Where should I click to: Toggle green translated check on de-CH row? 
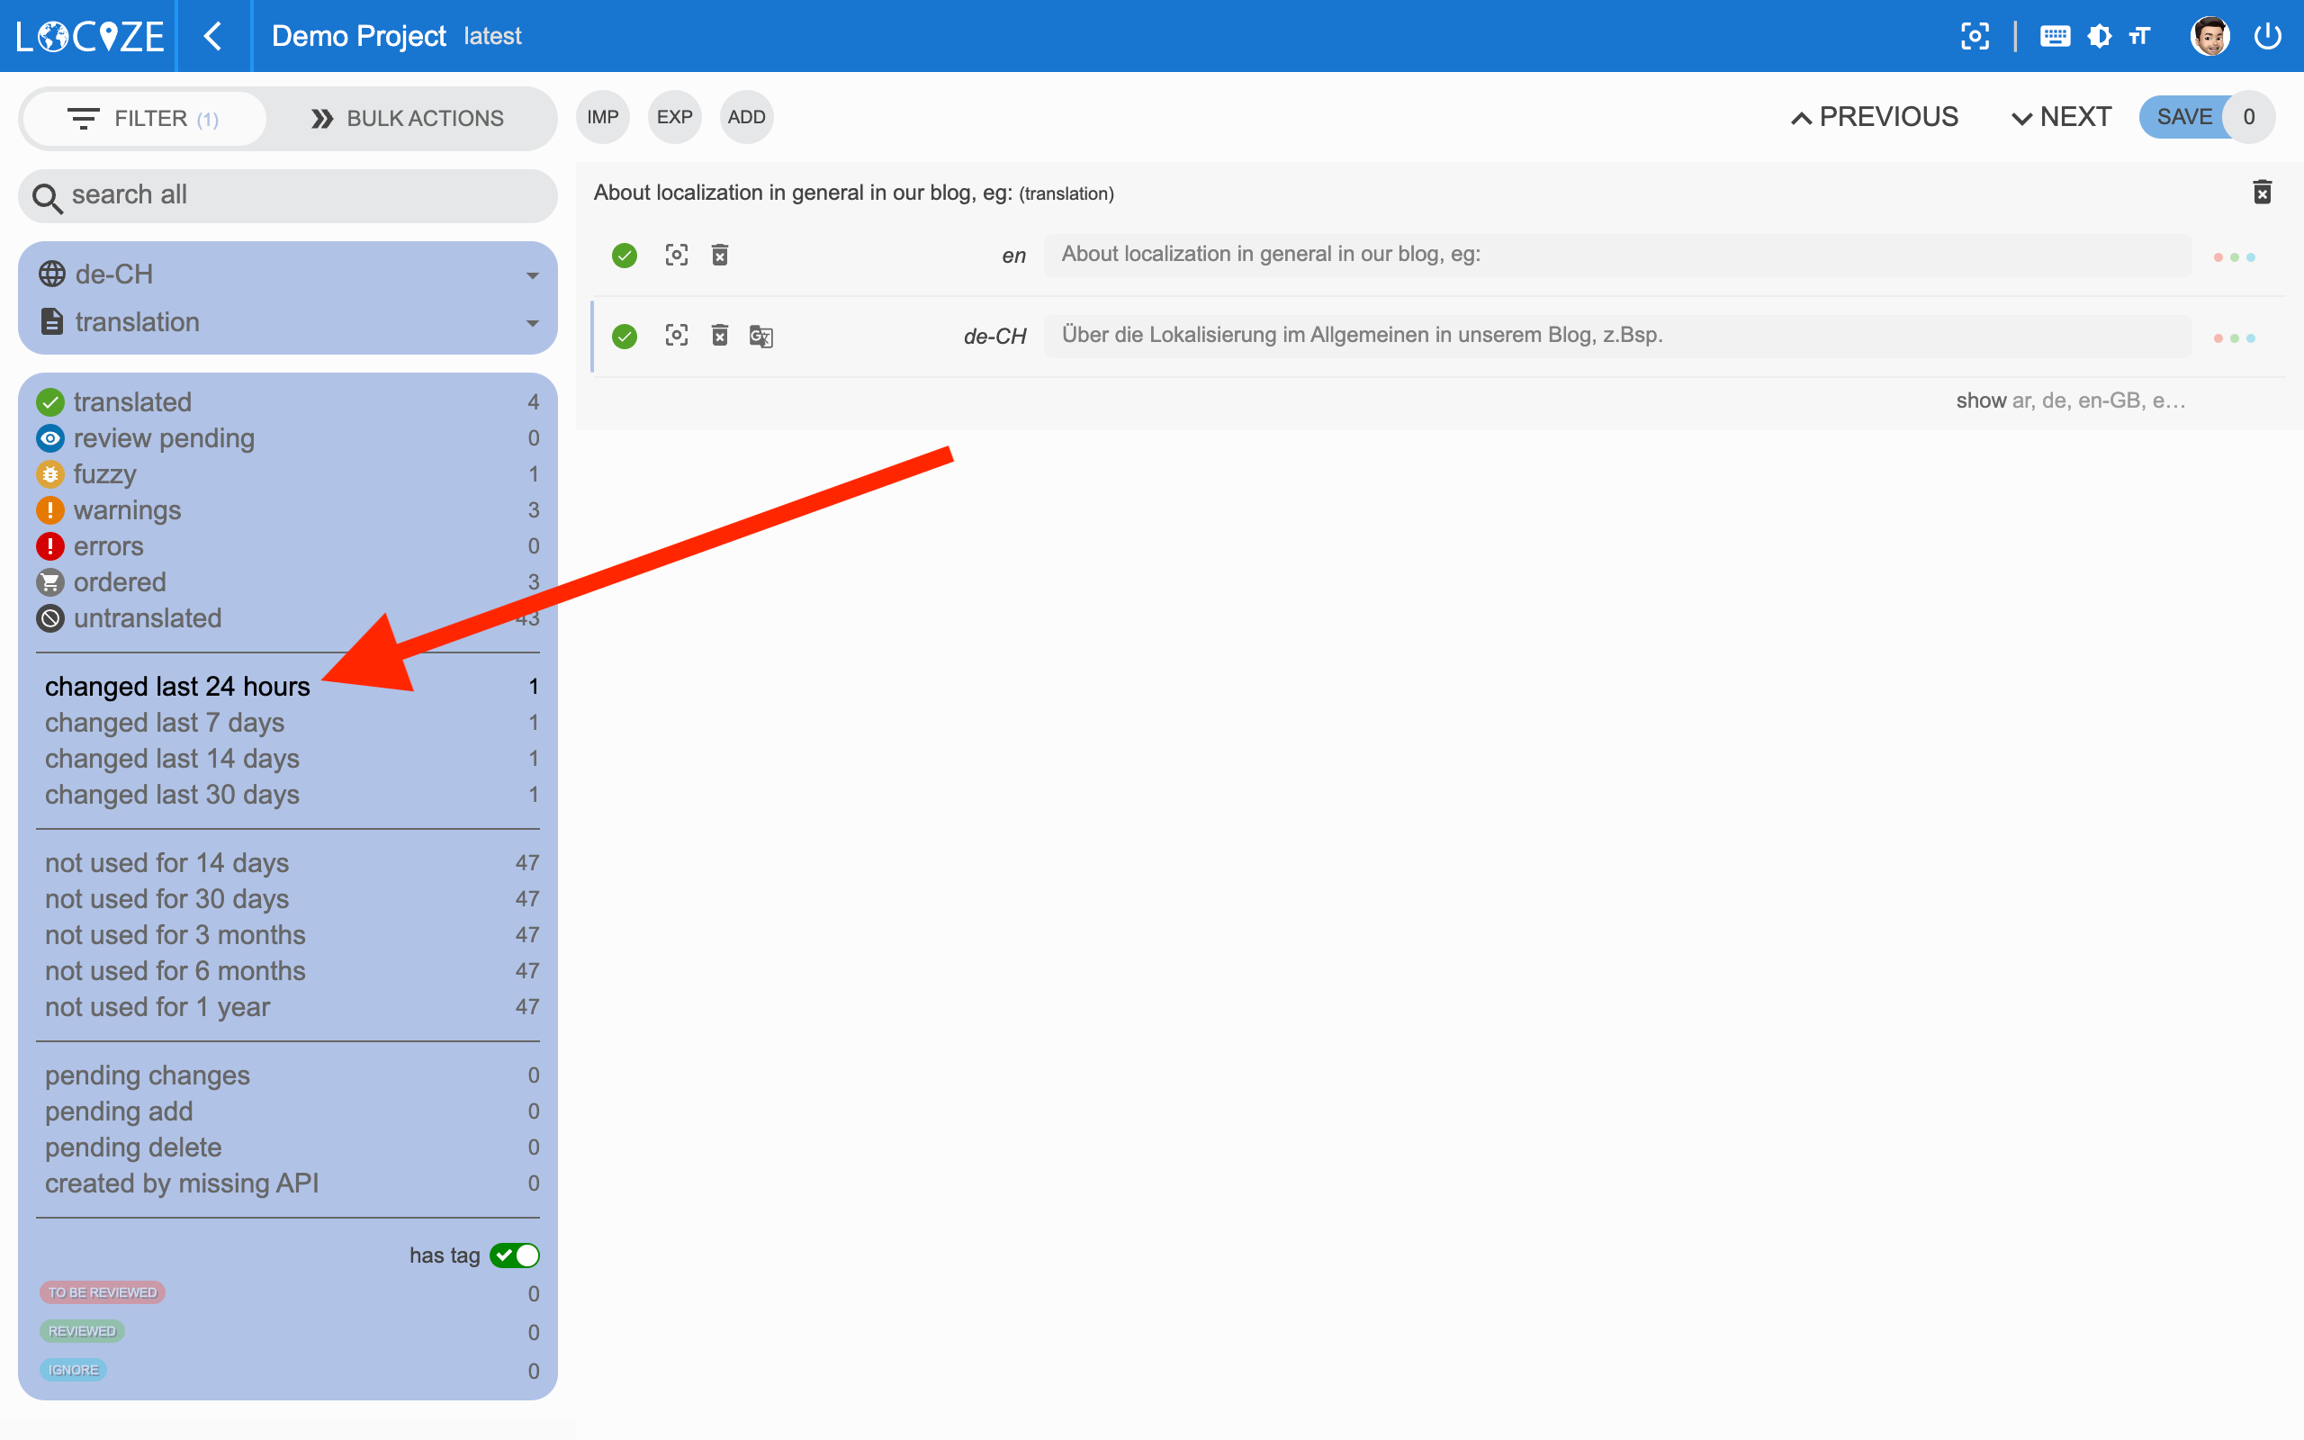625,336
